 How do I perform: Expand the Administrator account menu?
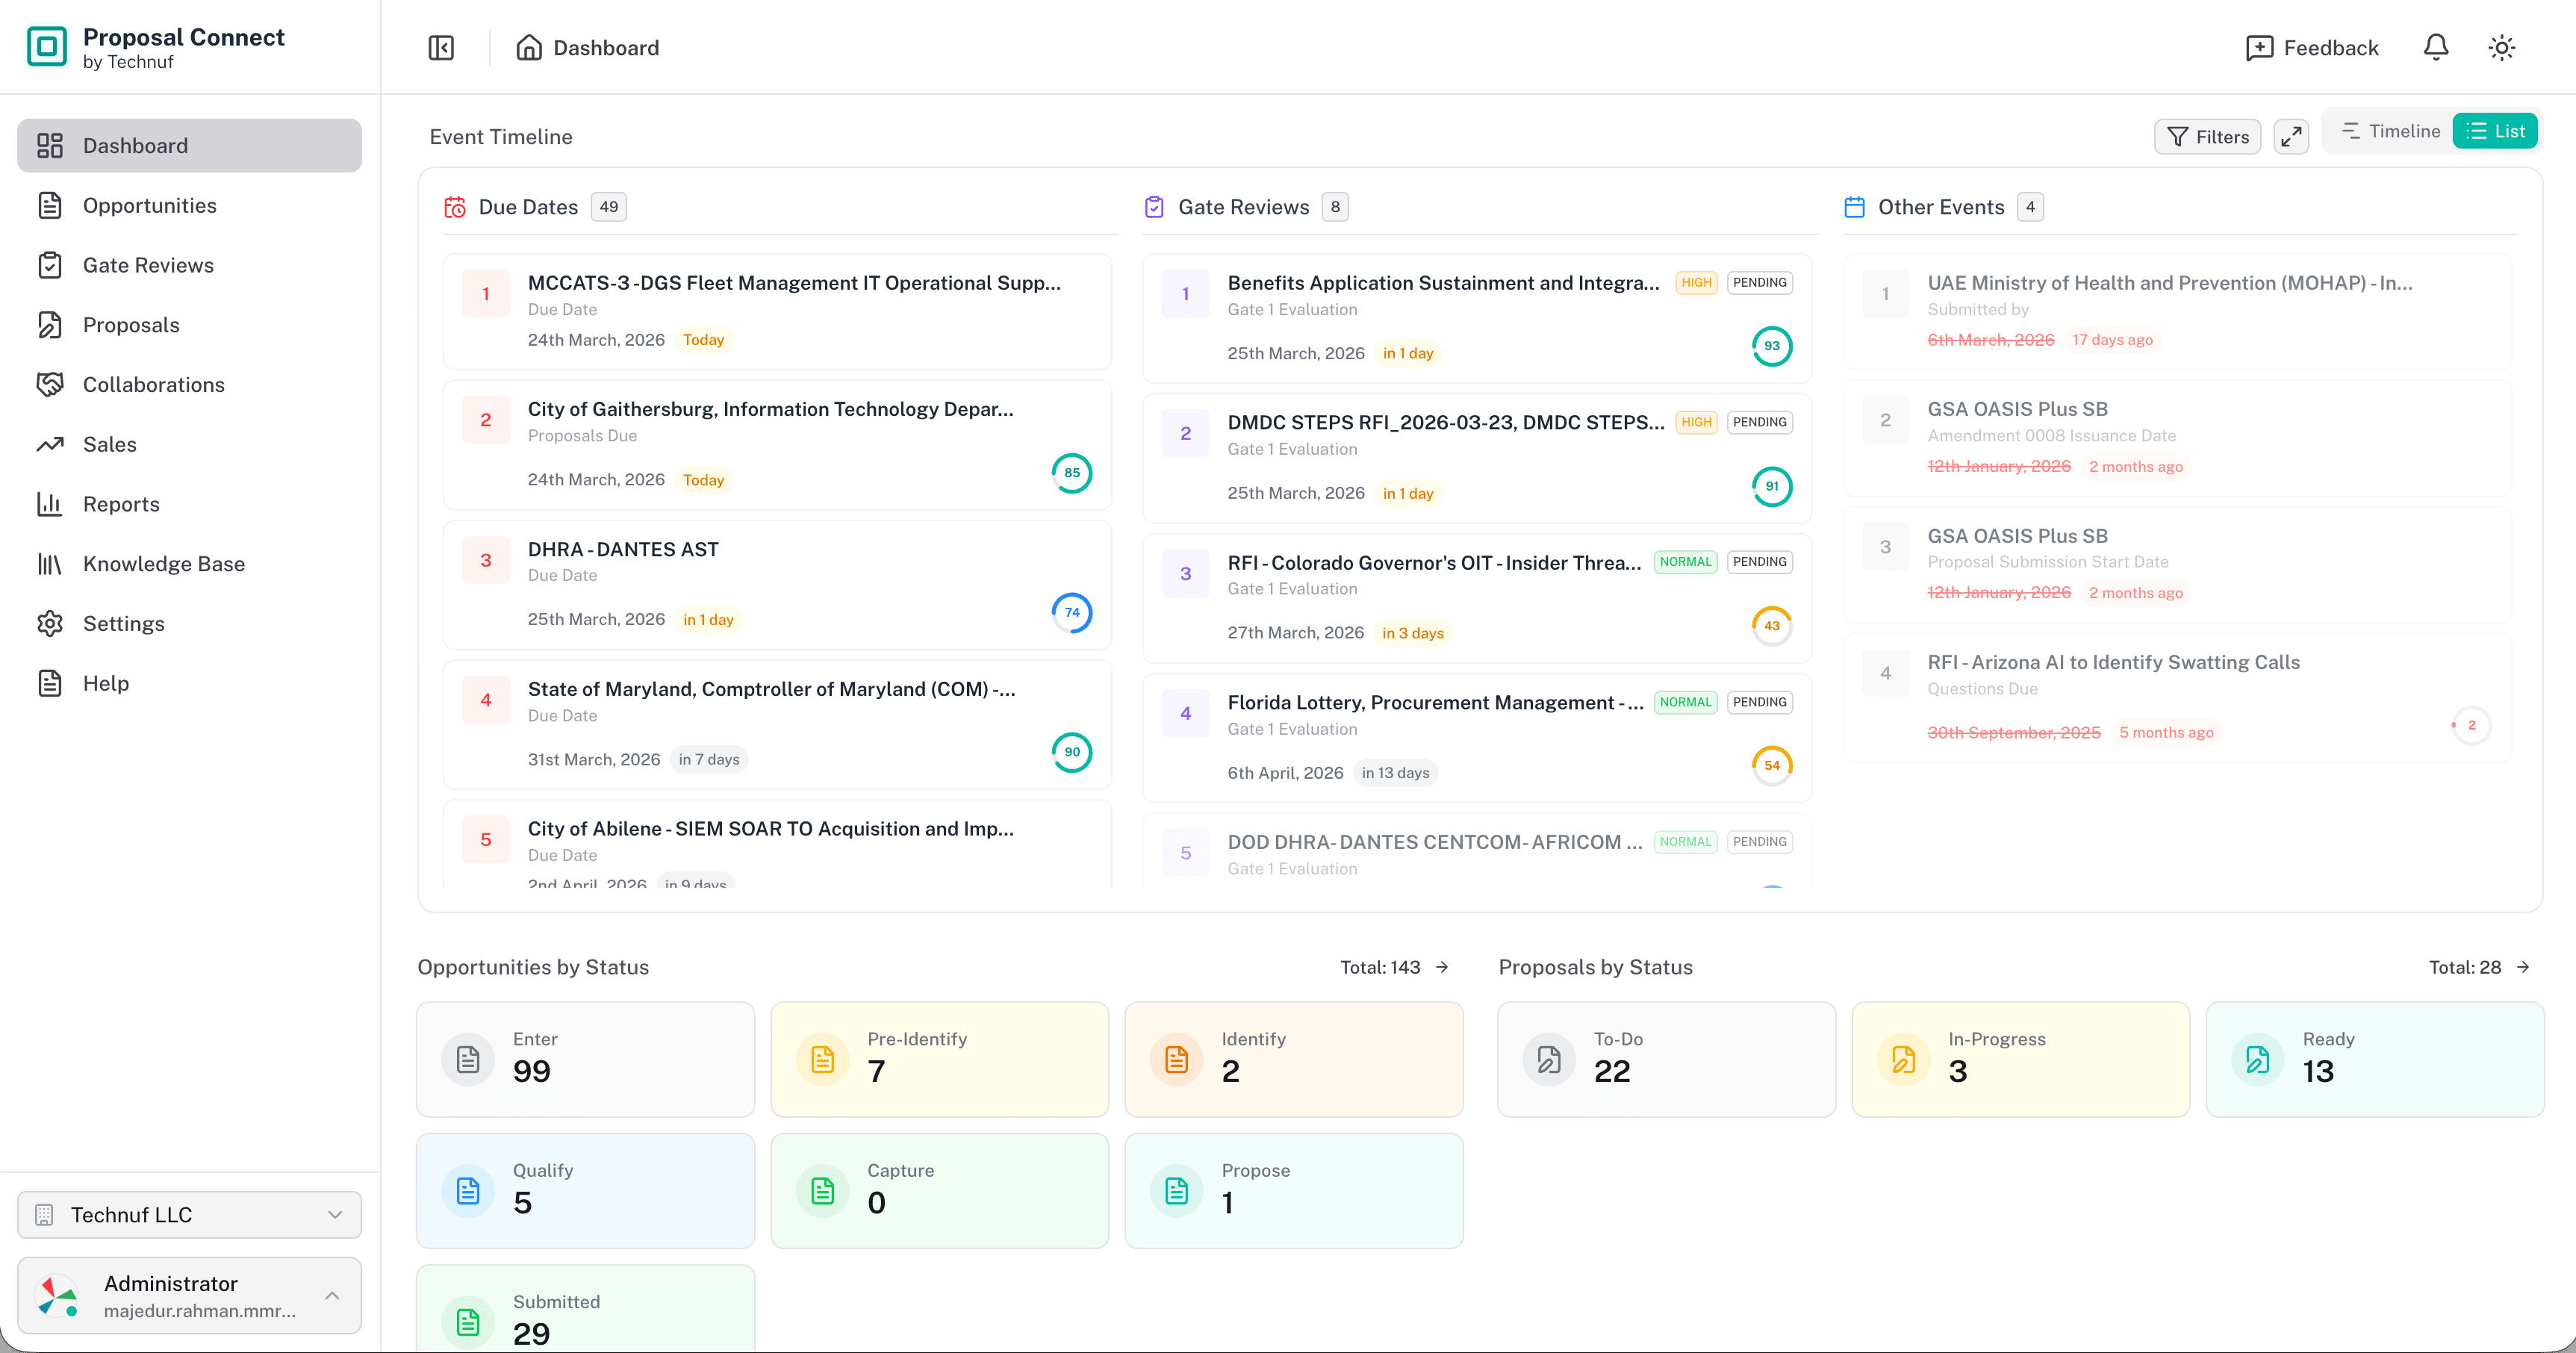(x=189, y=1295)
